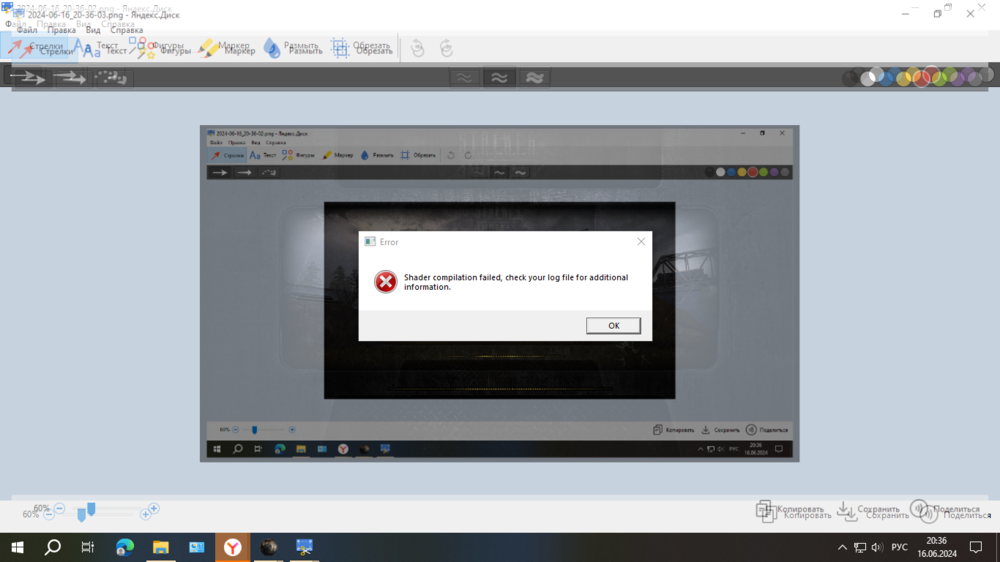Save the image with Сохранить
1000x562 pixels.
click(x=873, y=512)
